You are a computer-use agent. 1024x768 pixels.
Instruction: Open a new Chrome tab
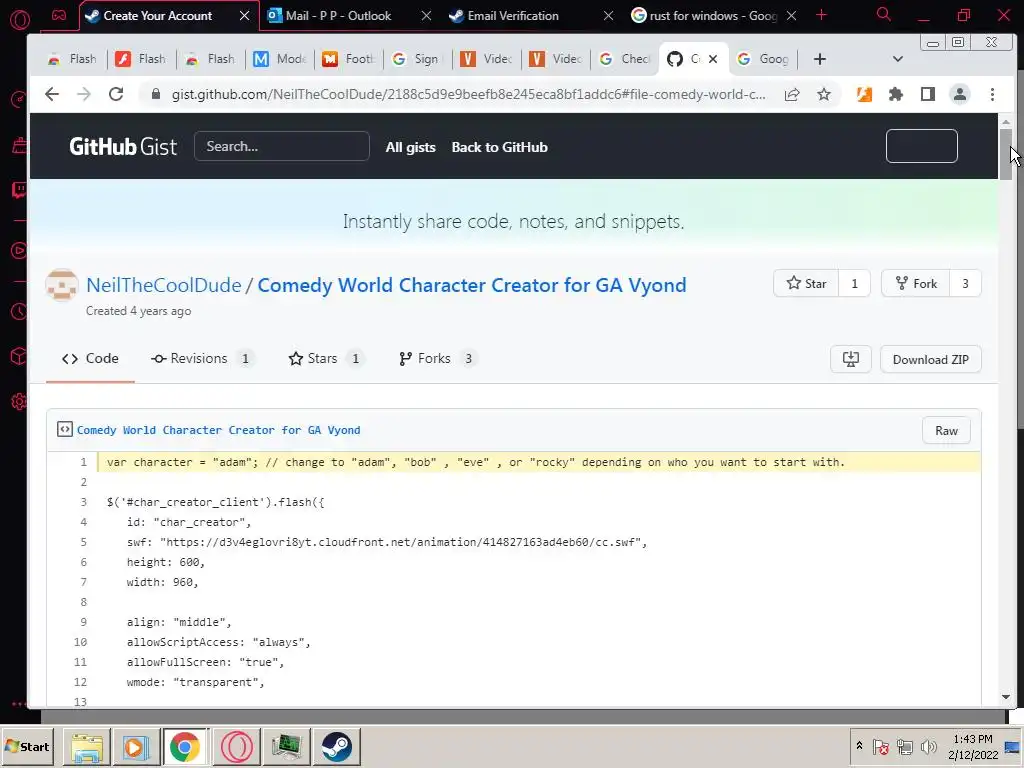820,59
